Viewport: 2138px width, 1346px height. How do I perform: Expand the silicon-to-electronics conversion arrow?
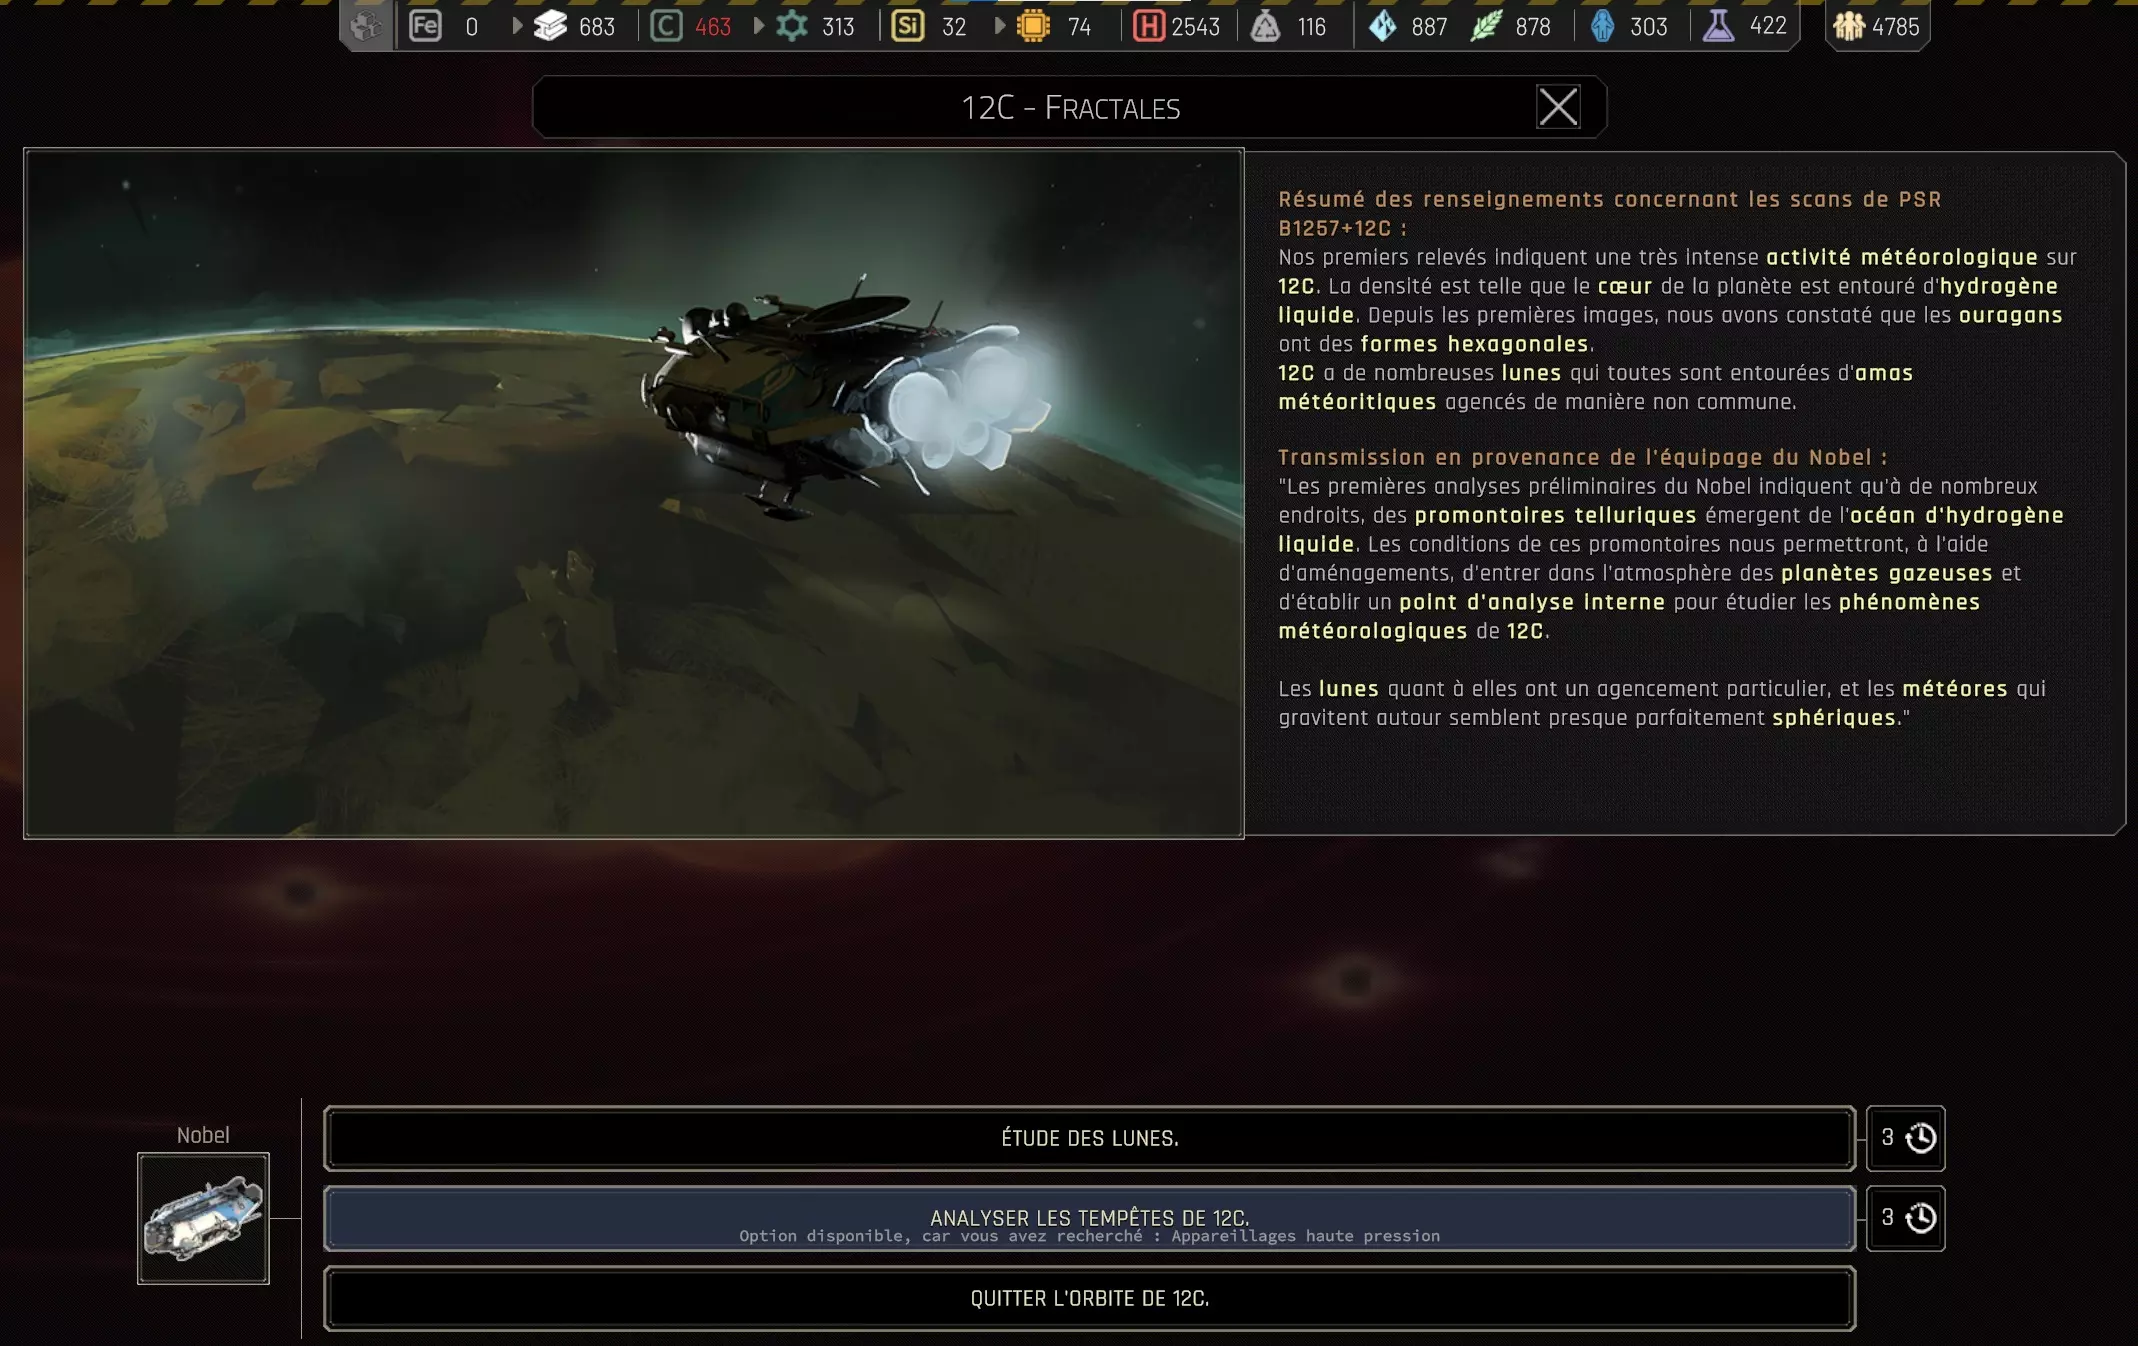pos(1000,26)
